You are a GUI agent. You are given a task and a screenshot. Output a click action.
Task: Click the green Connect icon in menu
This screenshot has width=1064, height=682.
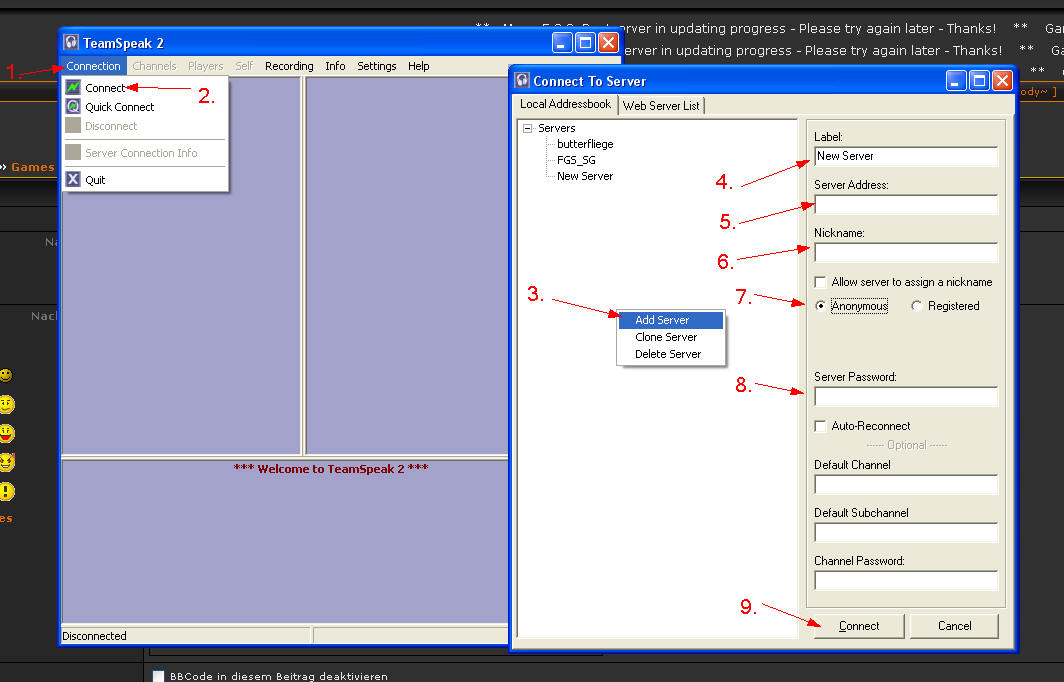[73, 88]
